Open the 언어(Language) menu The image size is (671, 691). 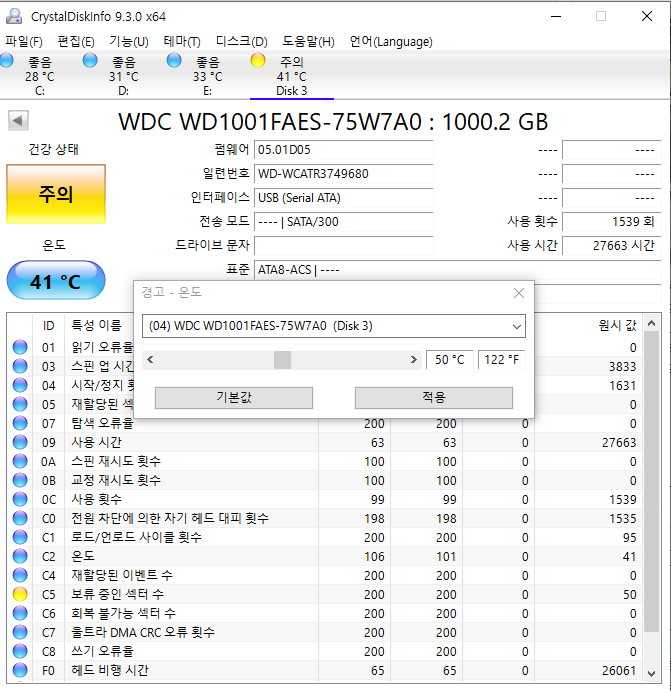click(x=391, y=41)
